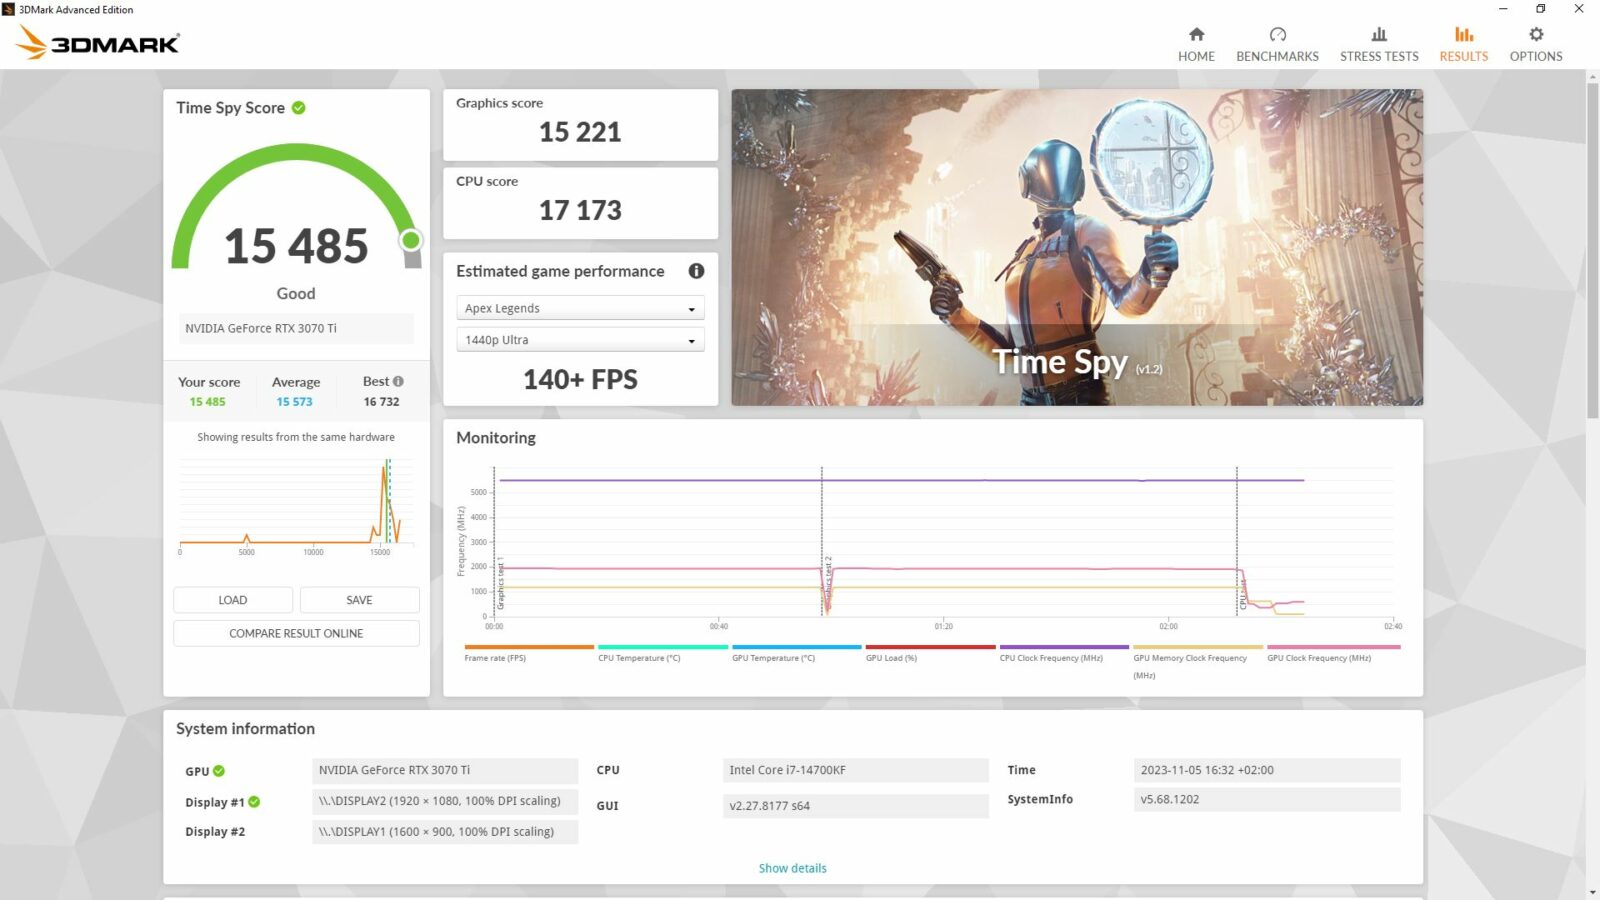This screenshot has width=1600, height=900.
Task: Click the Display #1 verification checkmark
Action: [x=253, y=801]
